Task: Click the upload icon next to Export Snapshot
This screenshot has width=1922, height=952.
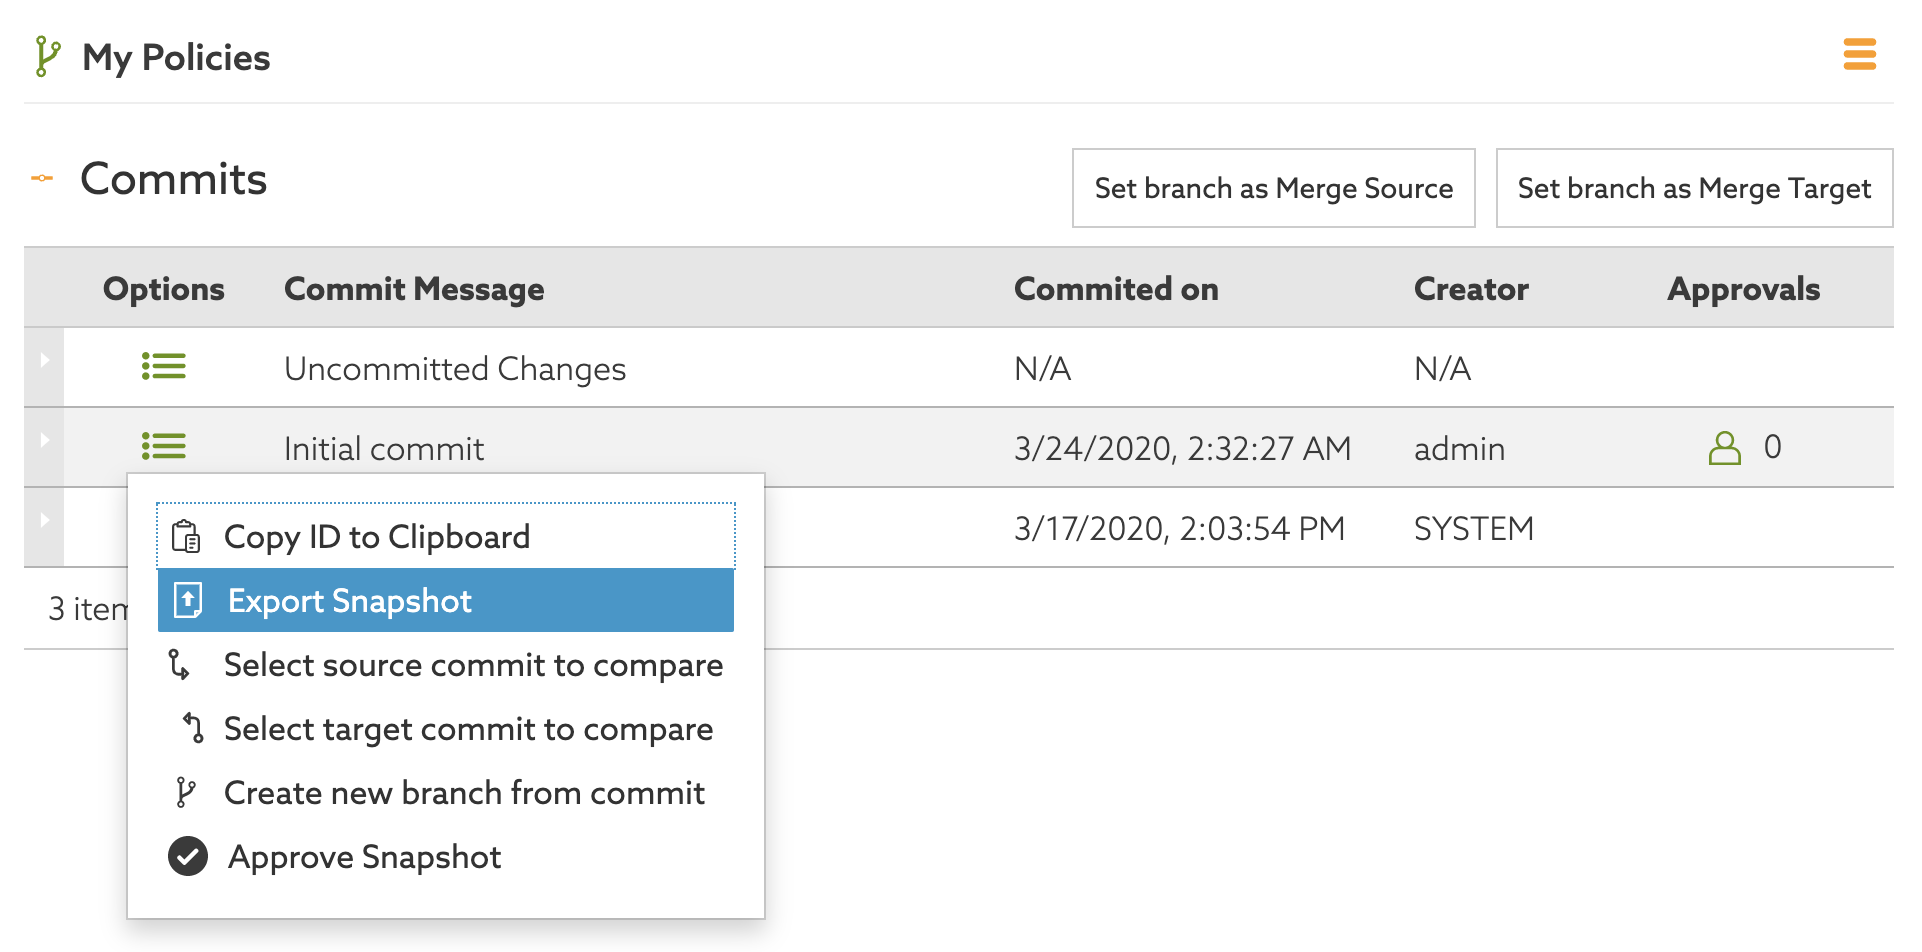Action: (x=186, y=600)
